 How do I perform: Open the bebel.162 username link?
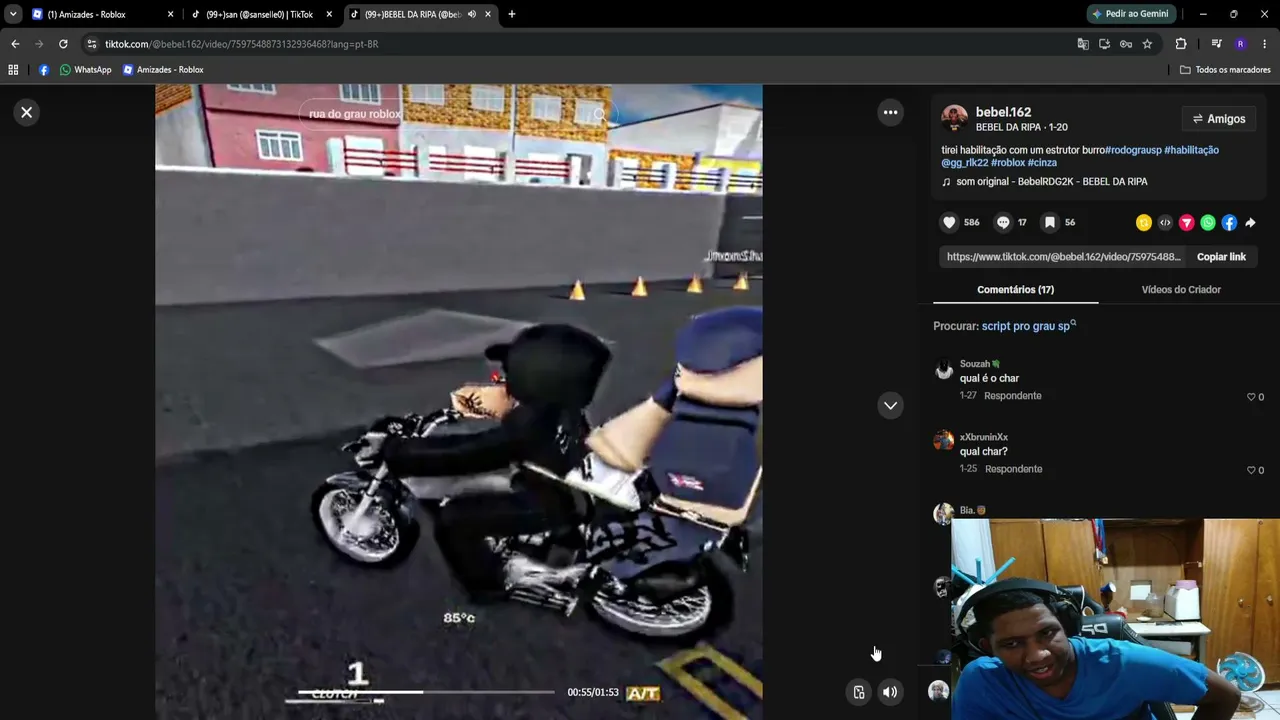tap(1003, 112)
